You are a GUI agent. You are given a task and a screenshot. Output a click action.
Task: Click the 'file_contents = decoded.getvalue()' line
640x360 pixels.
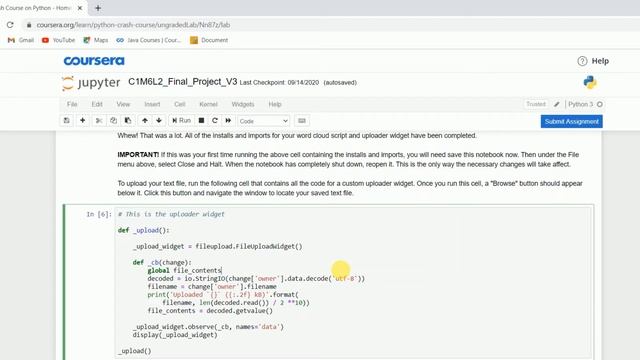pyautogui.click(x=210, y=311)
